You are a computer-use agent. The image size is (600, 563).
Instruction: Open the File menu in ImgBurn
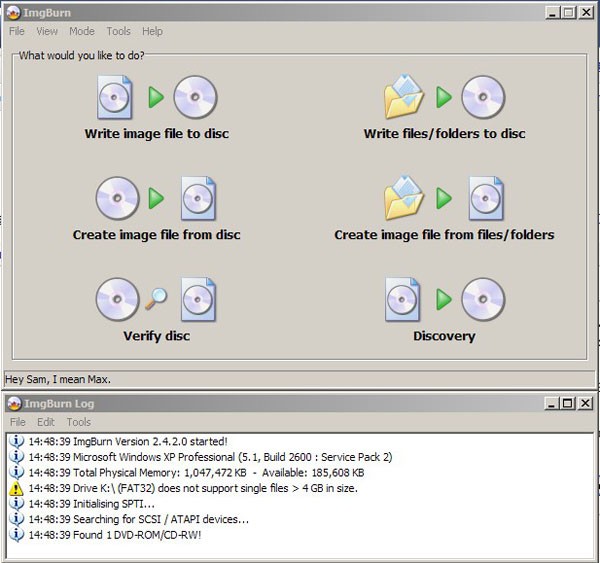pos(17,31)
